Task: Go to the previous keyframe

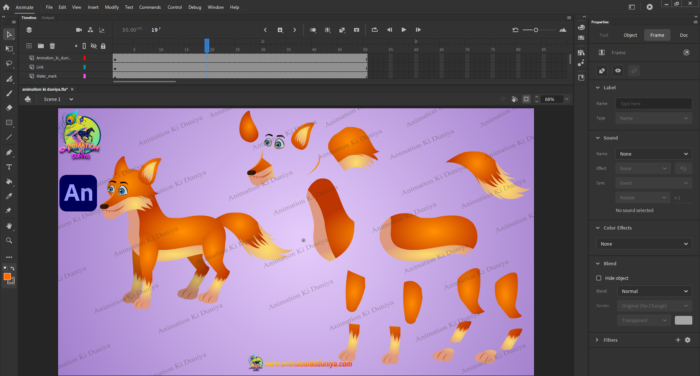Action: coord(265,30)
